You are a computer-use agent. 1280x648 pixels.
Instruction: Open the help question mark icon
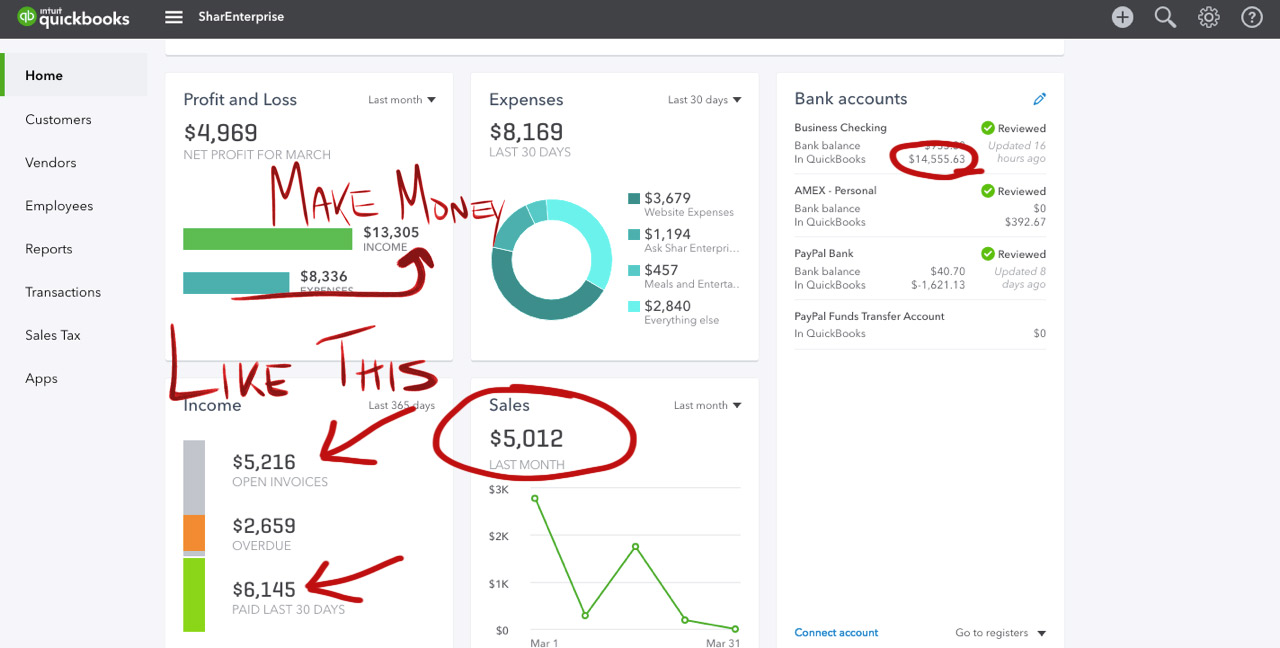click(1251, 17)
